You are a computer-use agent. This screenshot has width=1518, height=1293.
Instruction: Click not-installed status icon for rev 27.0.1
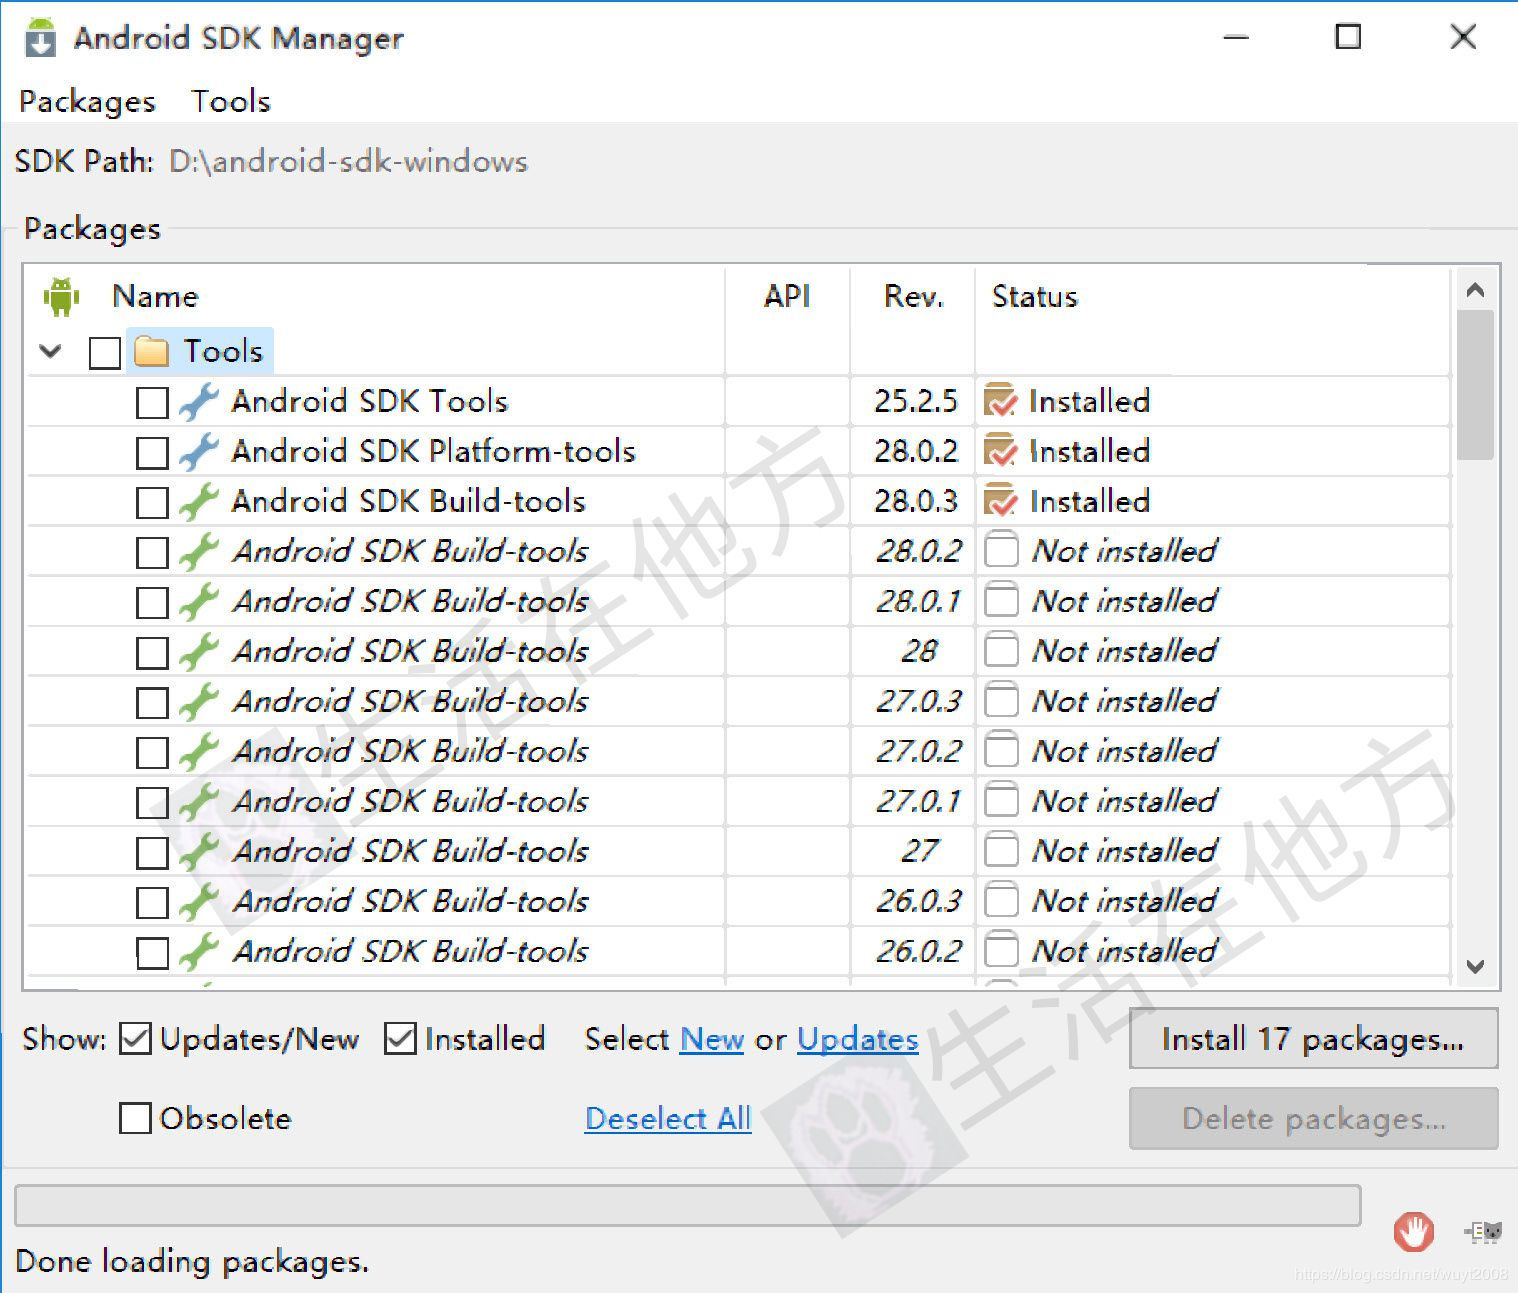(1001, 800)
